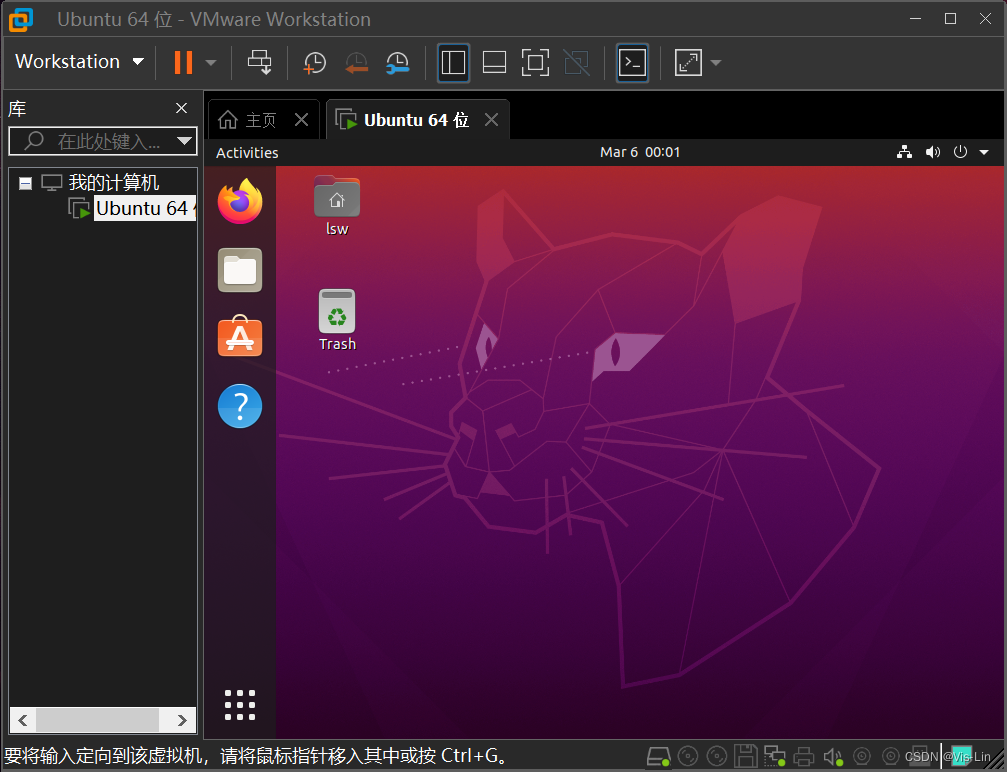
Task: Select the Trash icon on desktop
Action: click(337, 320)
